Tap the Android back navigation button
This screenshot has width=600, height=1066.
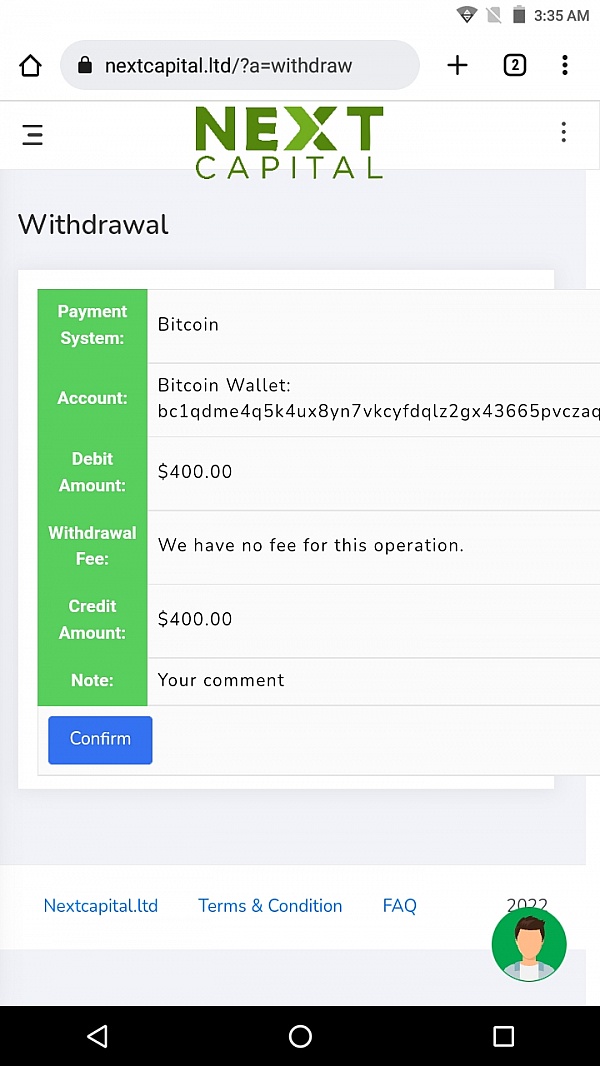click(x=97, y=1035)
